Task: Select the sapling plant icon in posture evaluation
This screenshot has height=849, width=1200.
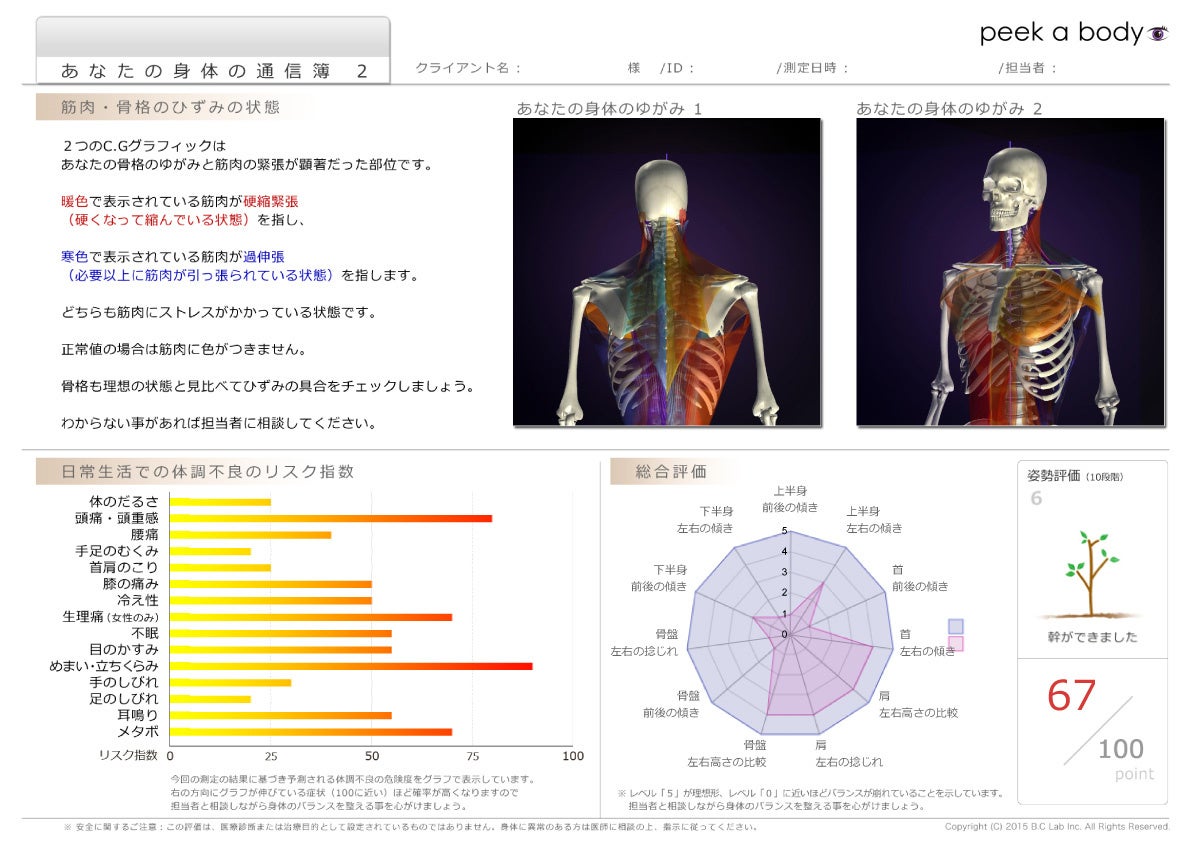Action: (1092, 574)
